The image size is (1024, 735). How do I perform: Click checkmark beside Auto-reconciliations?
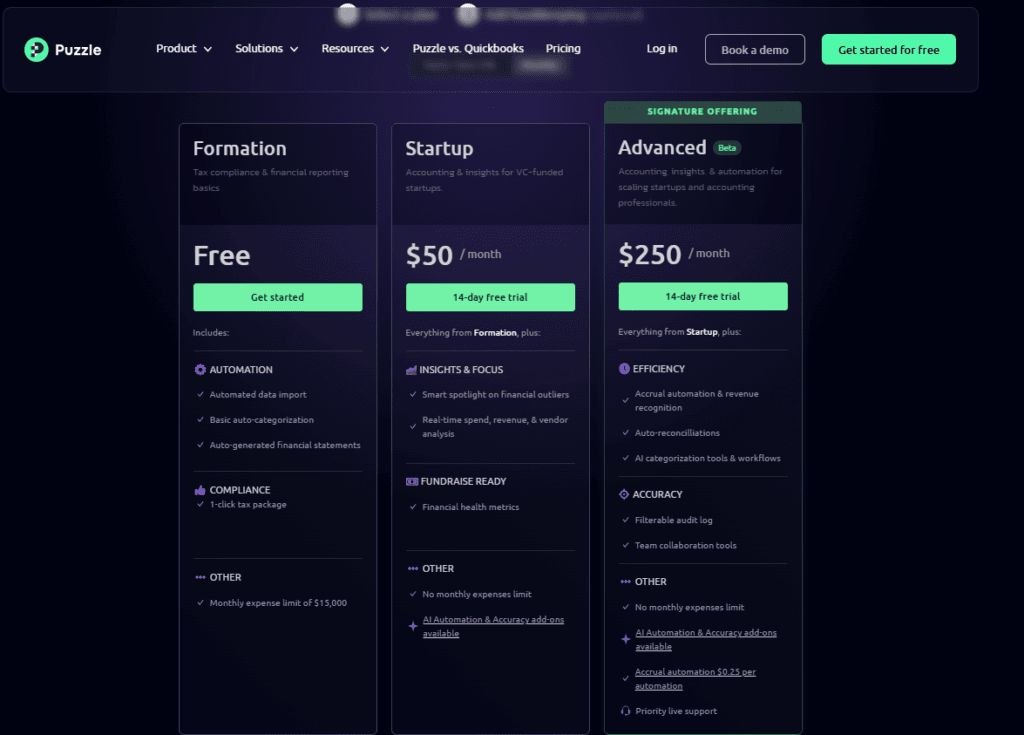[x=626, y=433]
